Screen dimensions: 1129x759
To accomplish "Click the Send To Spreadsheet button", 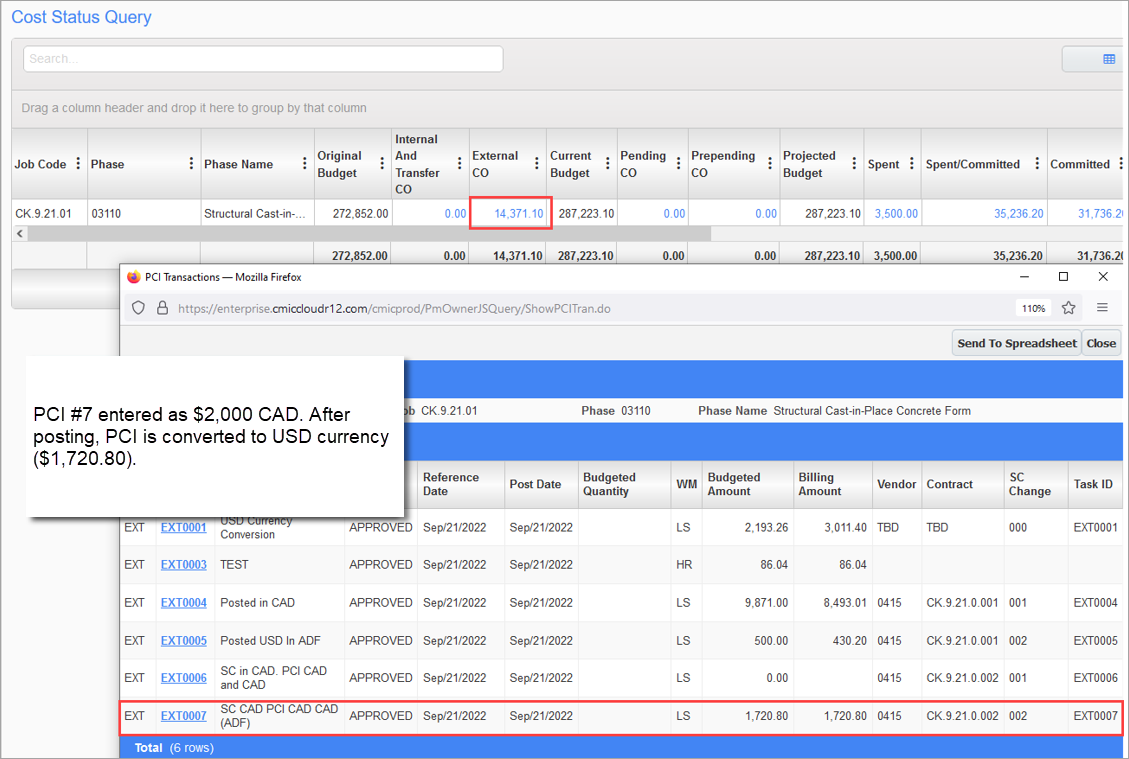I will tap(1016, 342).
